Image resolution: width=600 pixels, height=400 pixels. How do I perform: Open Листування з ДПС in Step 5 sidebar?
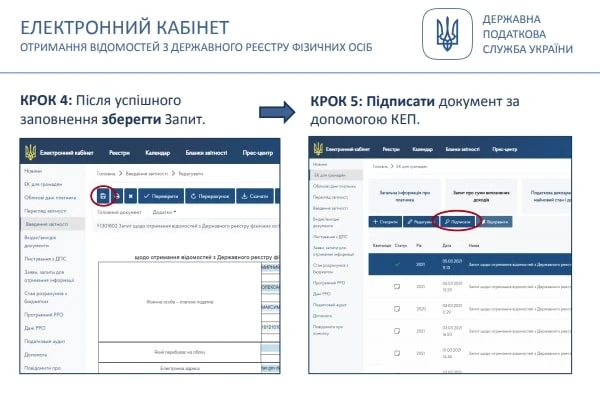[x=330, y=237]
